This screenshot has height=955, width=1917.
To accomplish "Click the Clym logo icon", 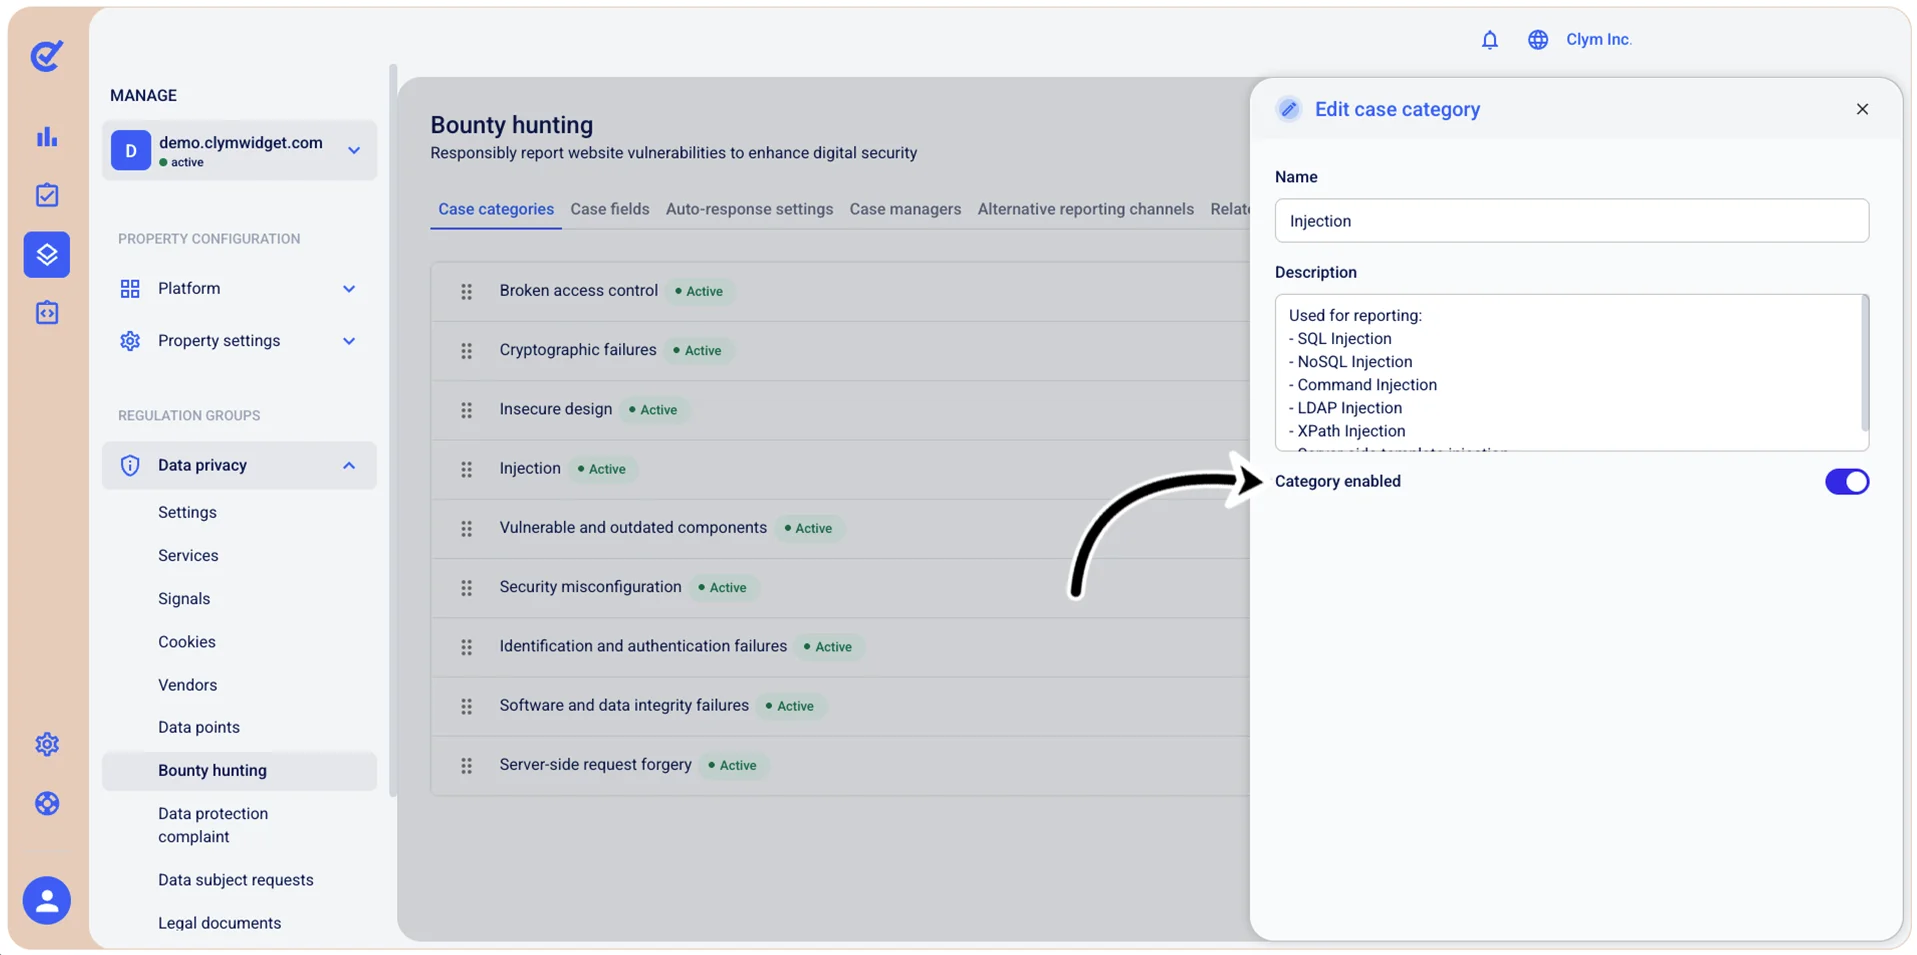I will 46,55.
